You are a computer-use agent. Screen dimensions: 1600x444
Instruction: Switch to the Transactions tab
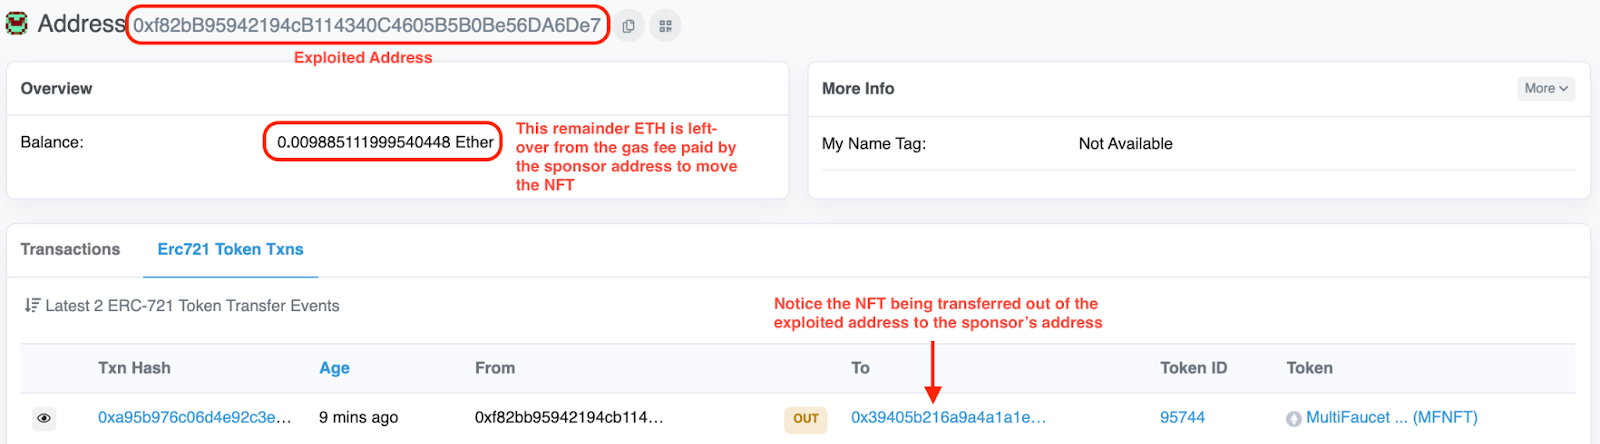click(x=70, y=249)
